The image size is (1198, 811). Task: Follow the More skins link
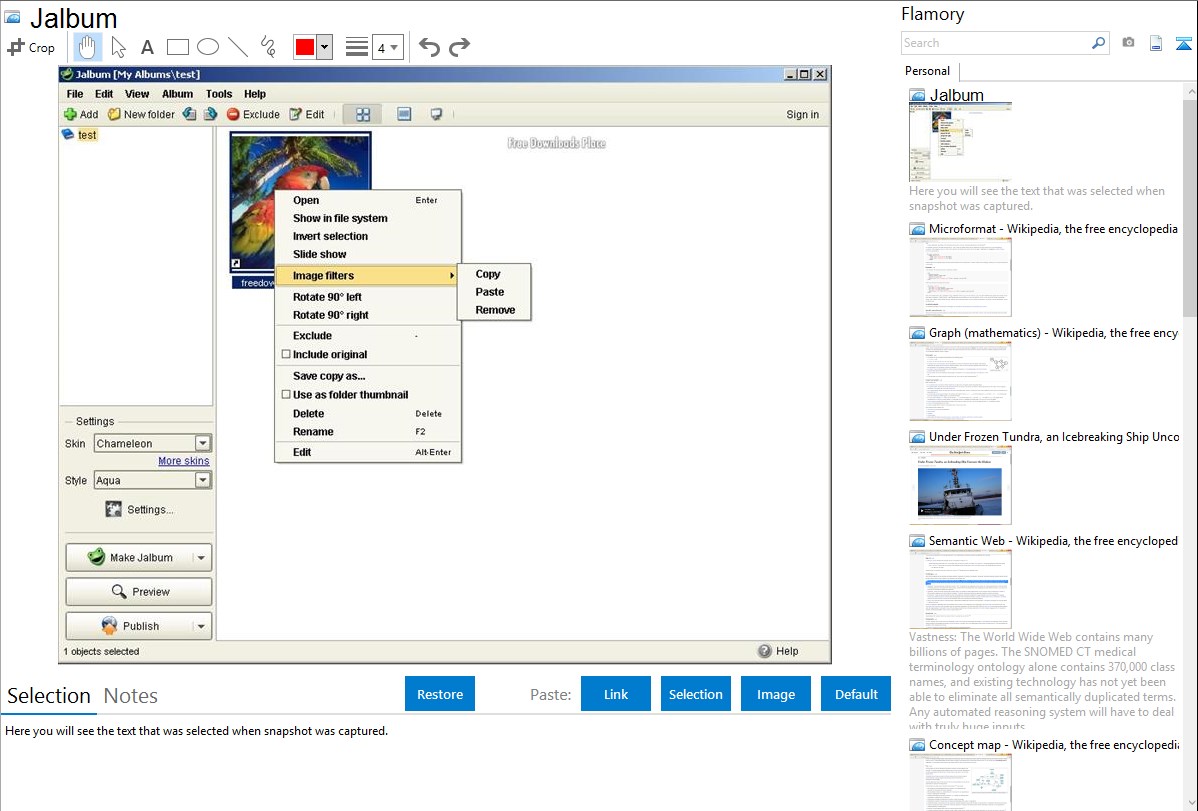tap(183, 461)
